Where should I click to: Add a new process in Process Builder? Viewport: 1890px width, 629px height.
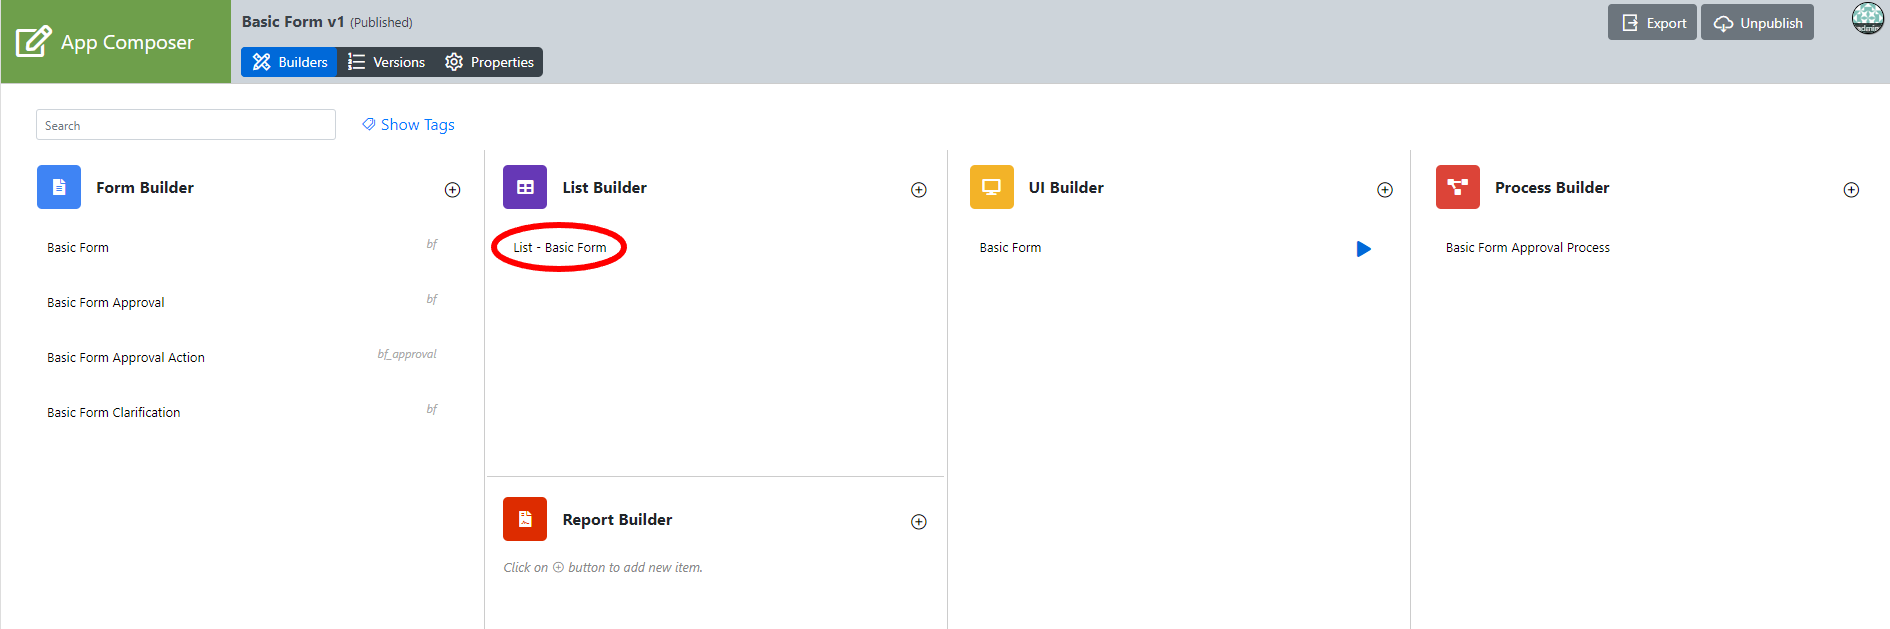[1850, 190]
